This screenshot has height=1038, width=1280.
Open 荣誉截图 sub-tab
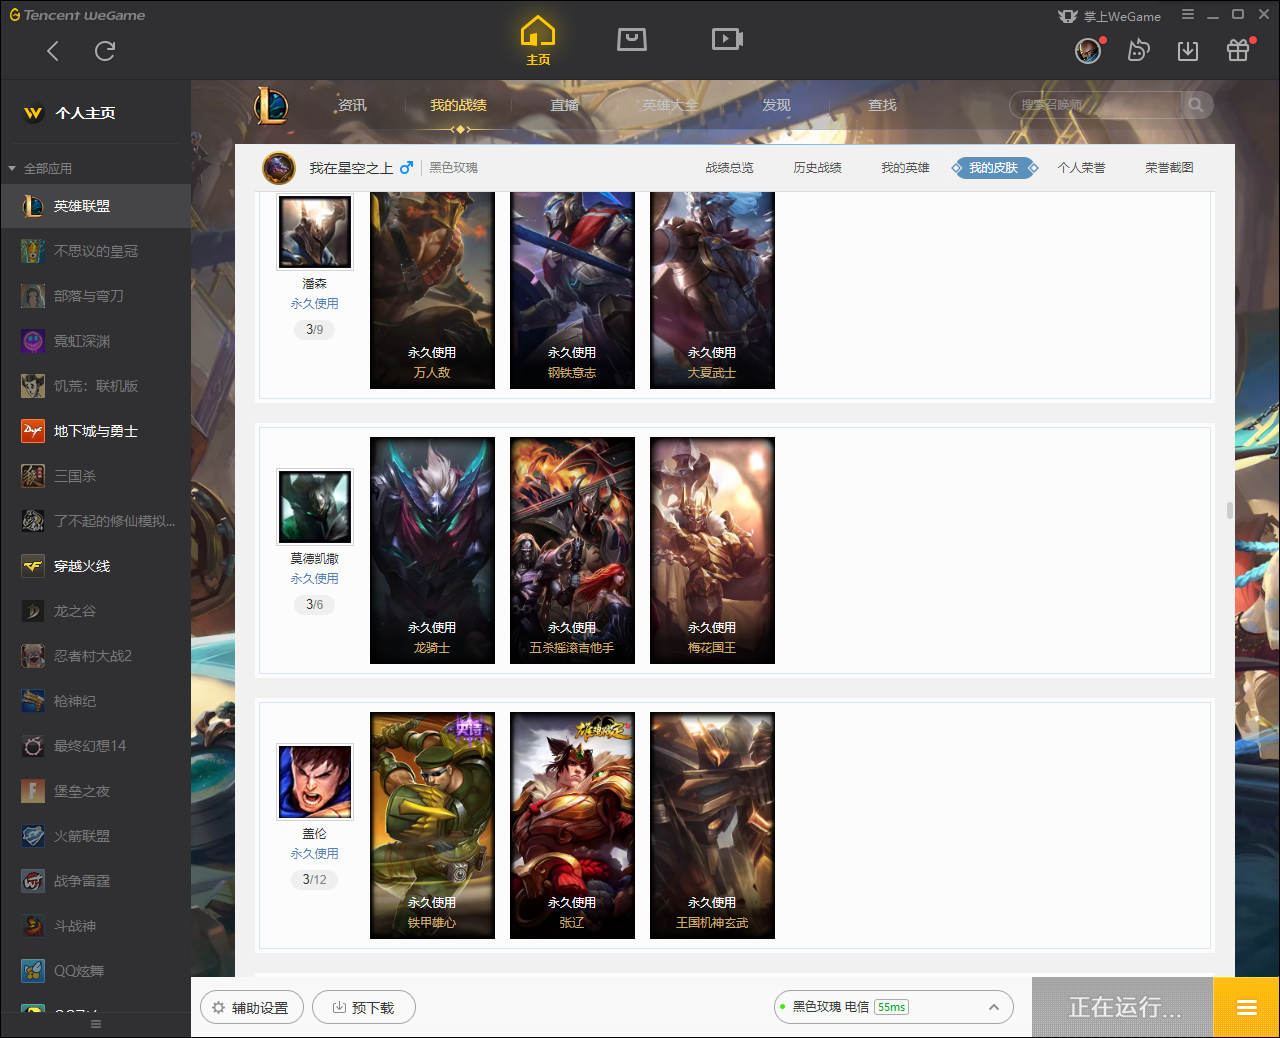pyautogui.click(x=1169, y=168)
